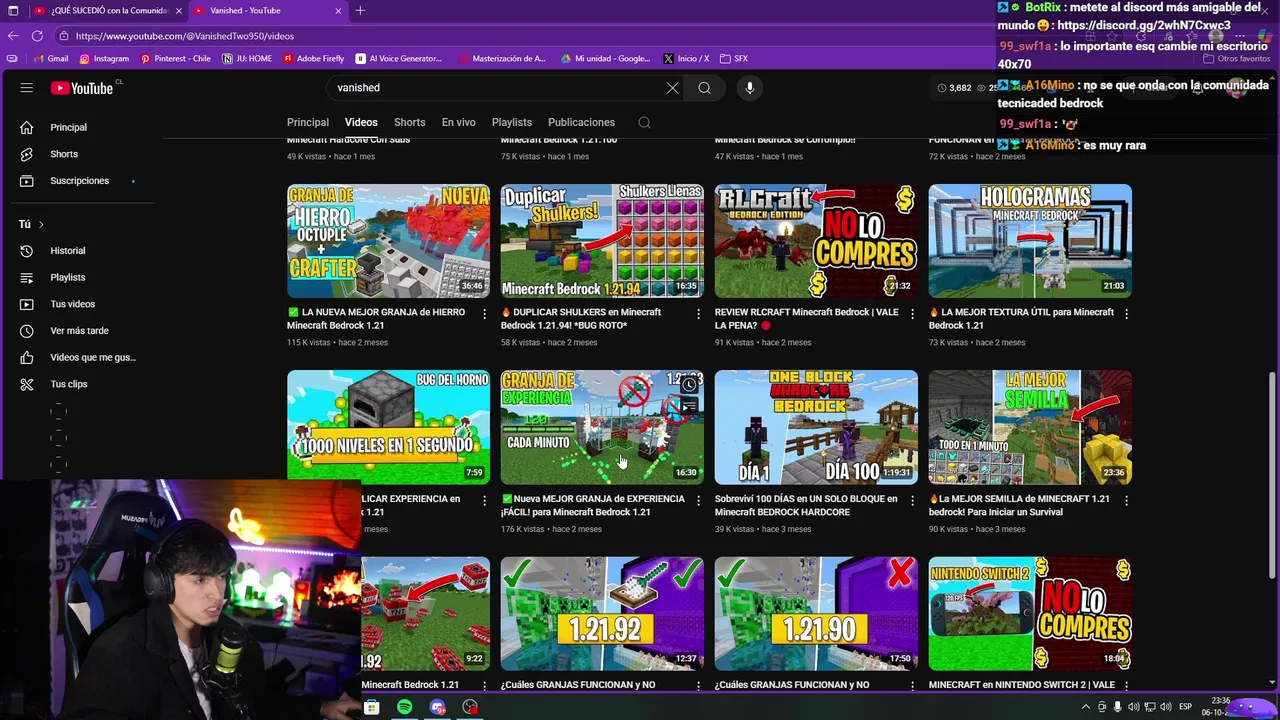
Task: Search within channel using the magnifier icon
Action: [644, 123]
